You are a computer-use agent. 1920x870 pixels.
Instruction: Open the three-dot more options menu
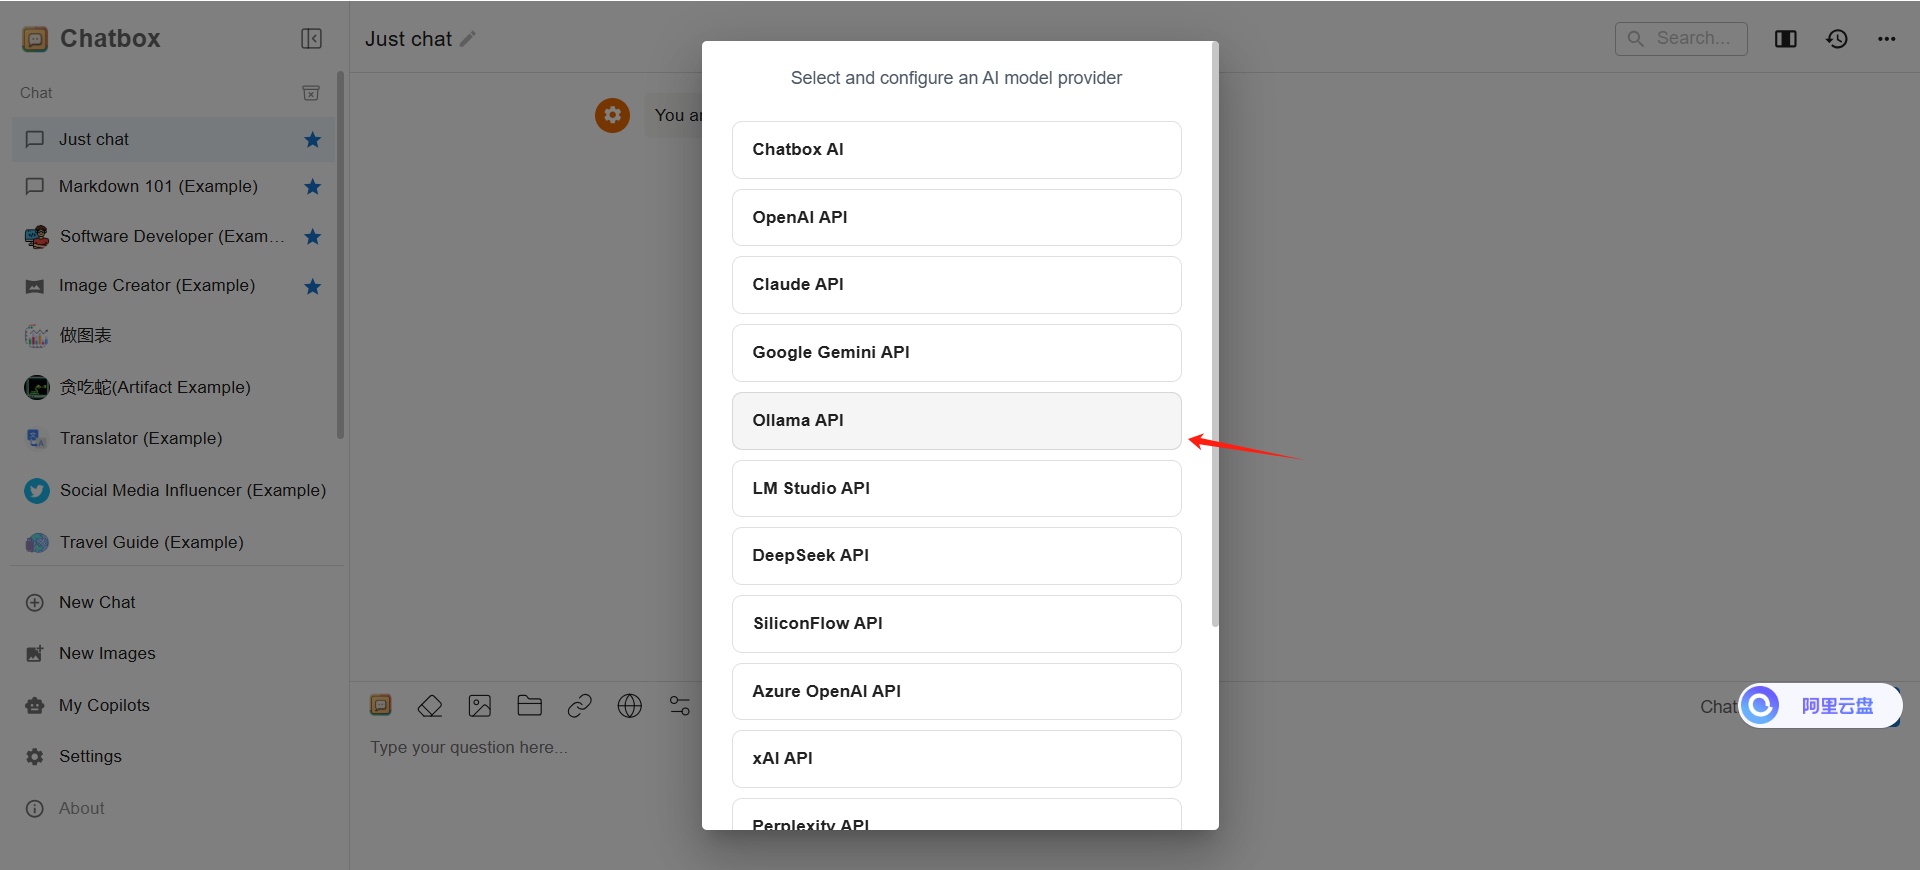(x=1887, y=39)
